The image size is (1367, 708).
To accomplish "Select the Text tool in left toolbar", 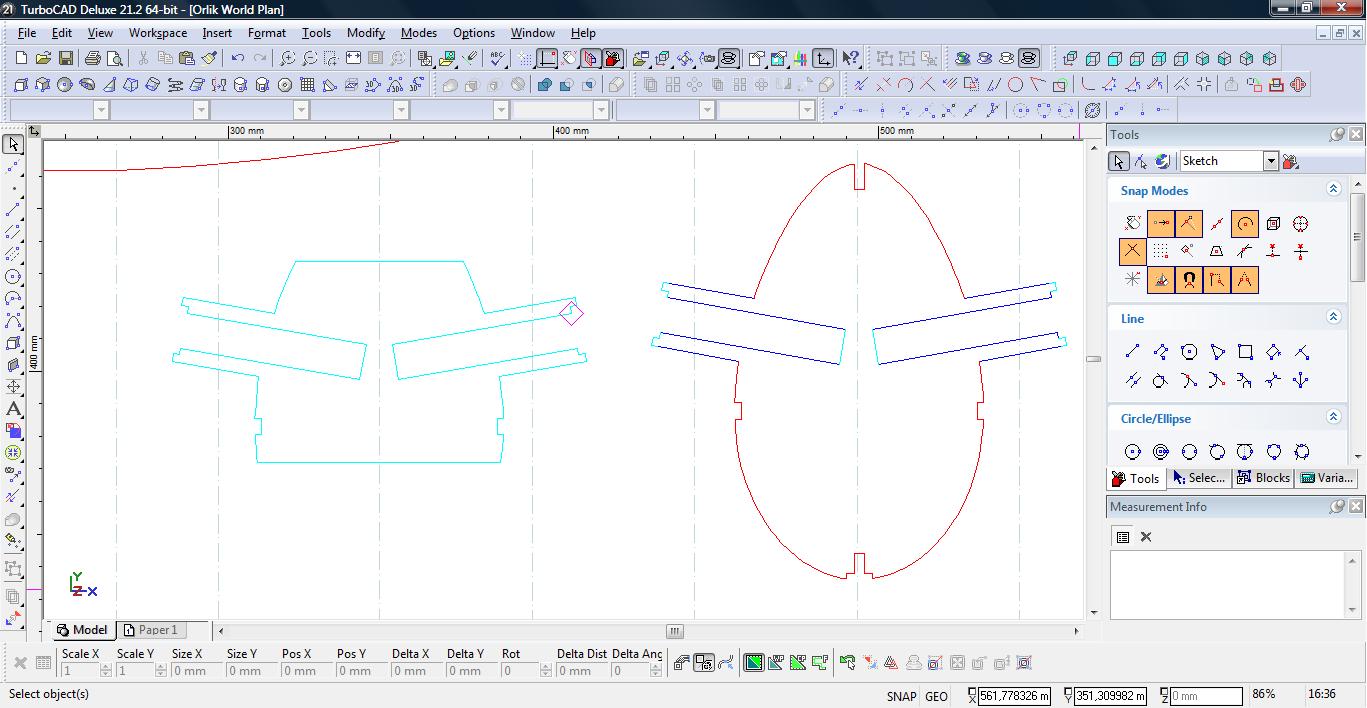I will pyautogui.click(x=13, y=409).
